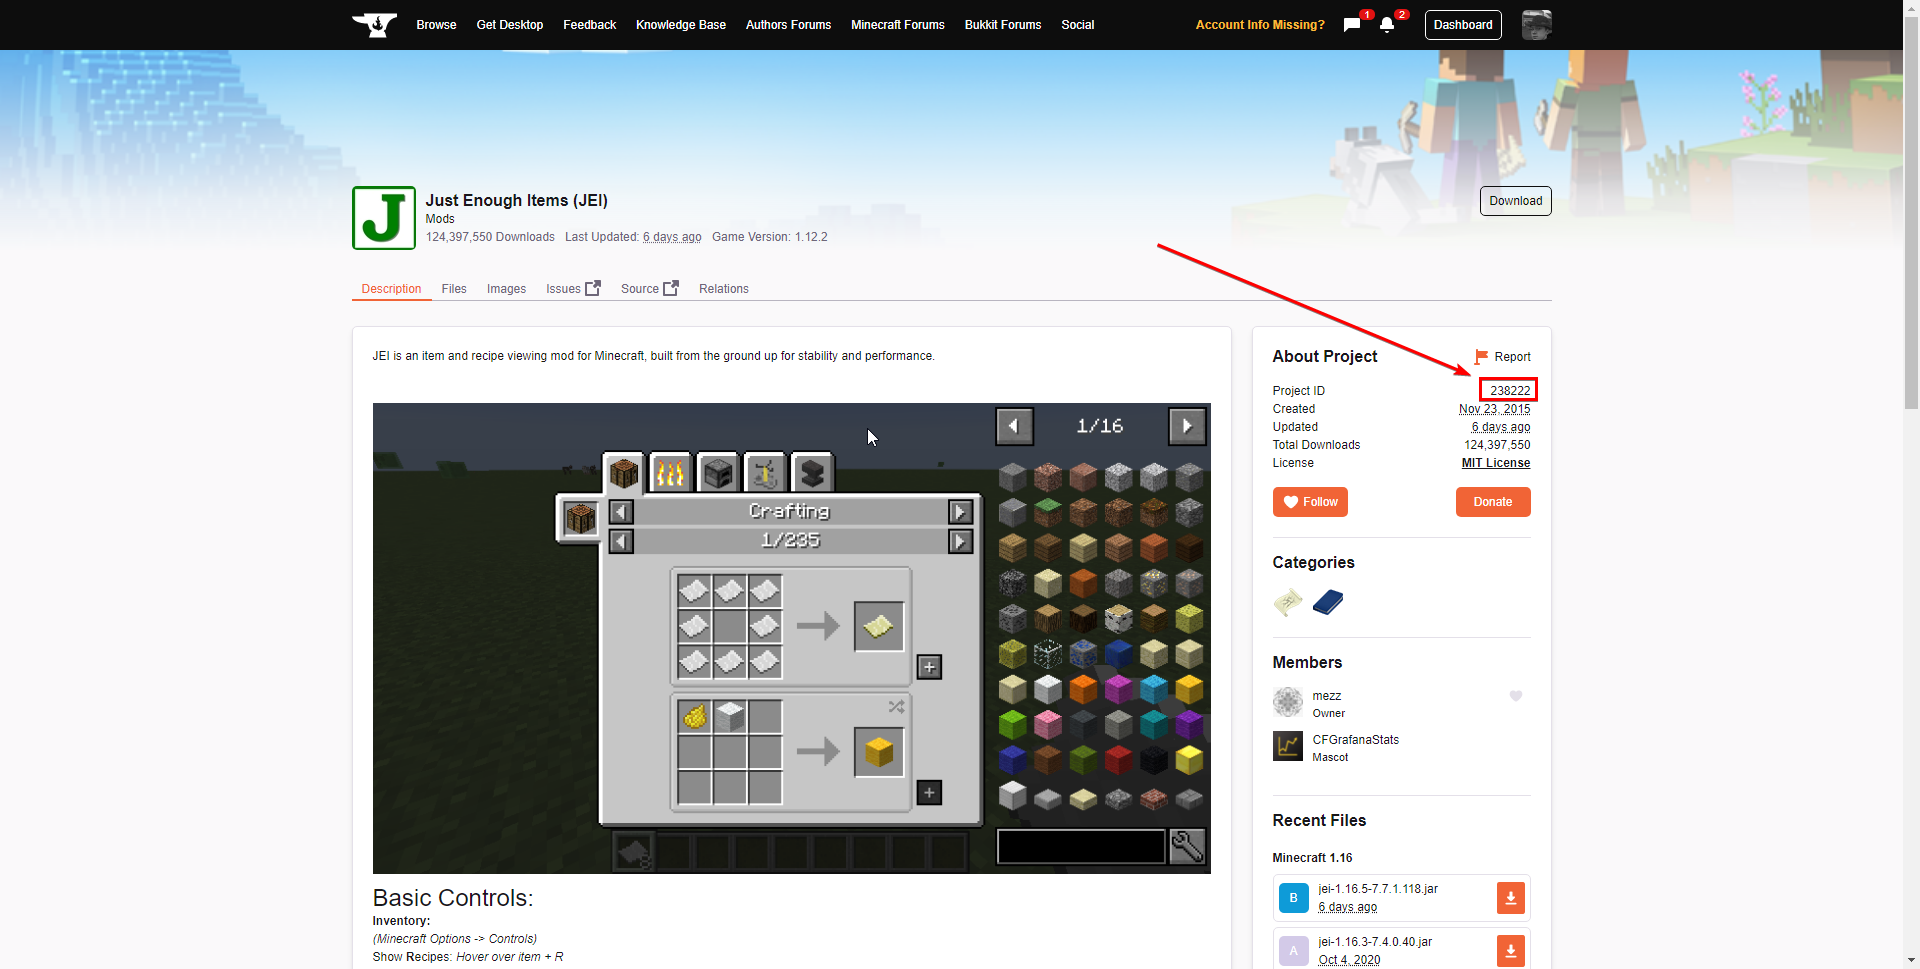Open the user avatar menu
Screen dimensions: 1920x969
[1536, 25]
